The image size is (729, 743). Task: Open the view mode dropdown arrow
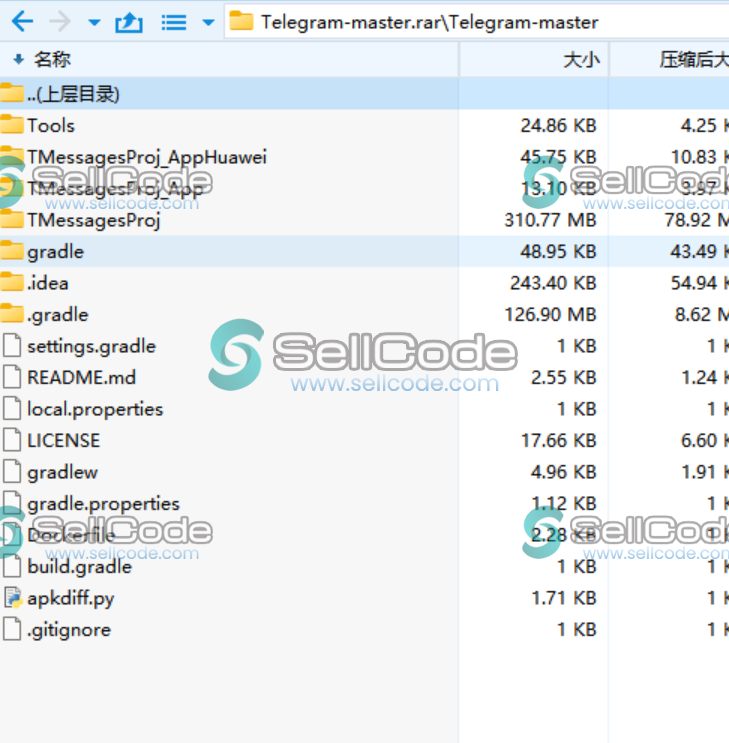pyautogui.click(x=208, y=22)
